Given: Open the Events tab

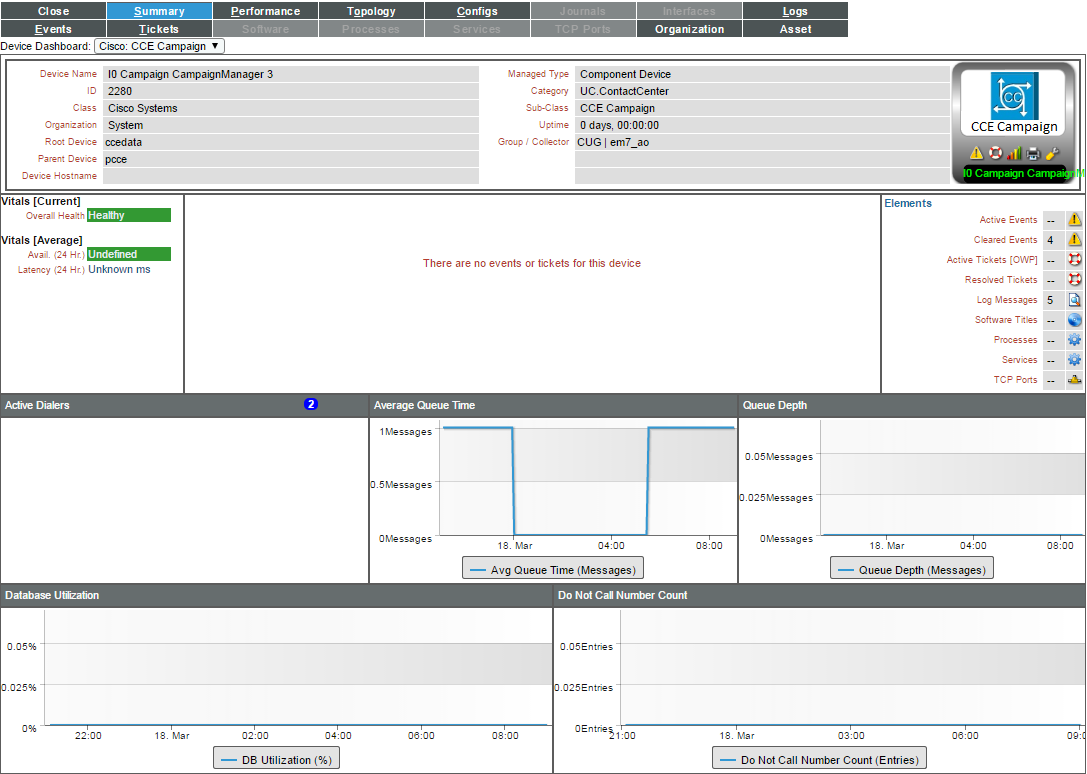Looking at the screenshot, I should pyautogui.click(x=53, y=29).
